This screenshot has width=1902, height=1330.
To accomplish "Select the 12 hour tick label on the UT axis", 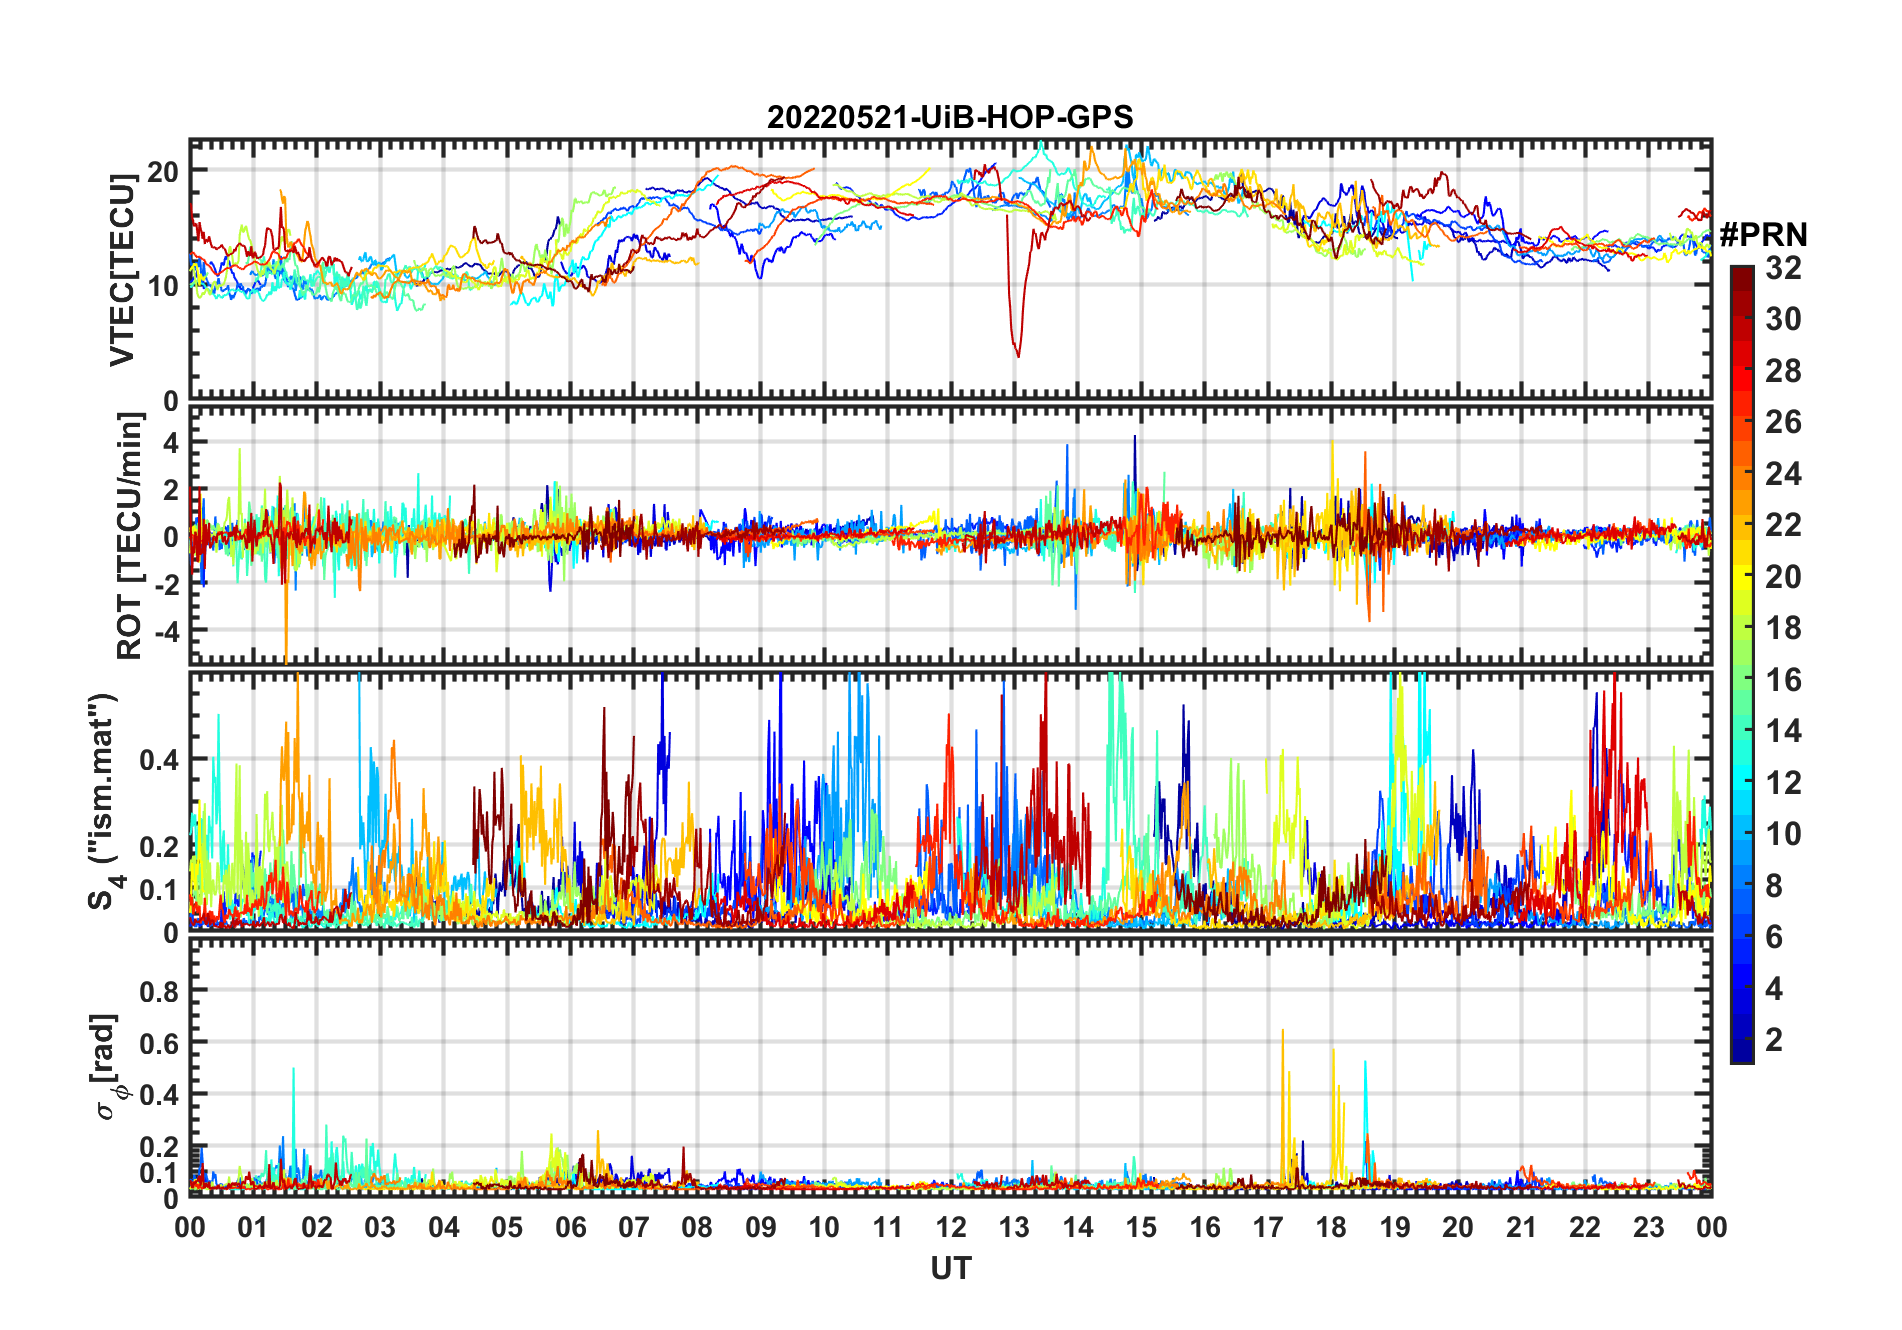I will (950, 1227).
